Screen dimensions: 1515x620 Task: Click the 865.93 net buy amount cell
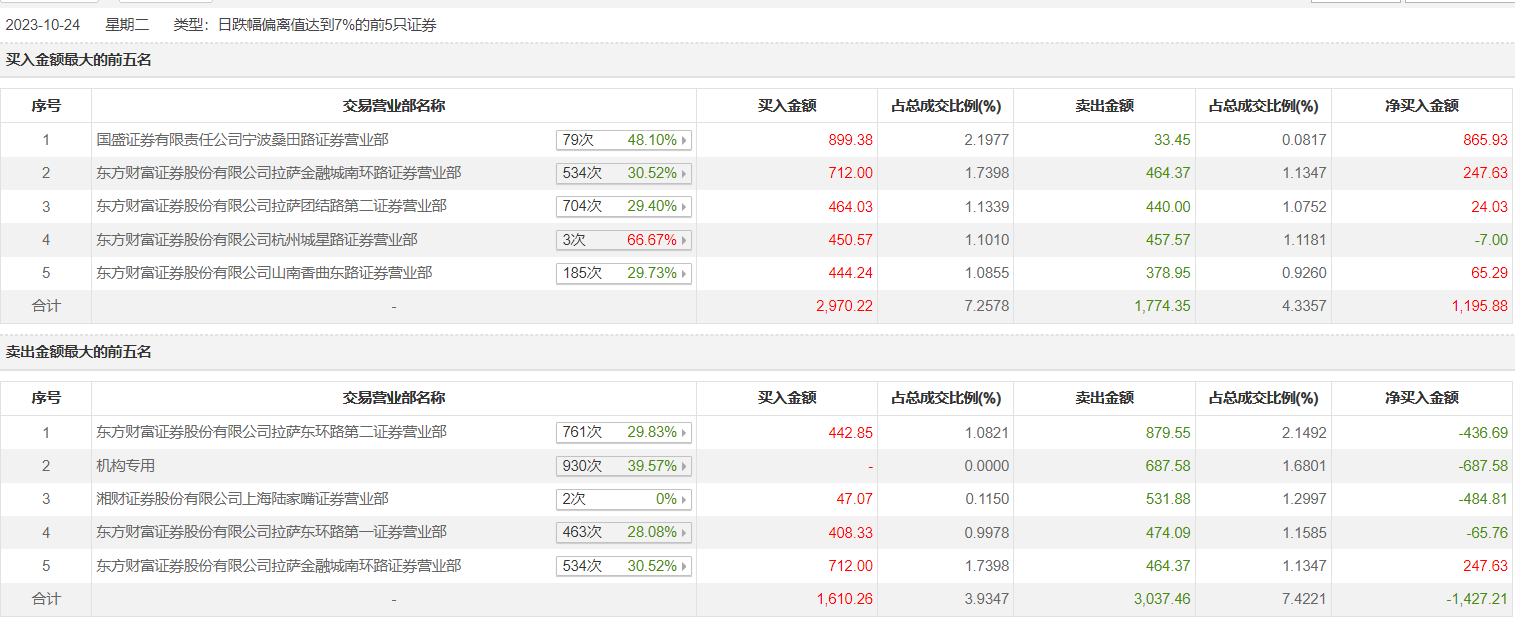(x=1484, y=140)
